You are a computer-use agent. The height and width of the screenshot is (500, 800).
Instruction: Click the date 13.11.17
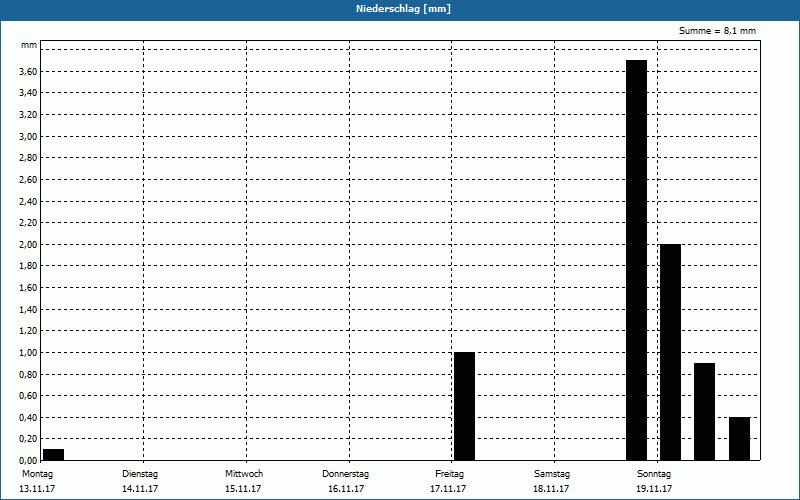37,489
